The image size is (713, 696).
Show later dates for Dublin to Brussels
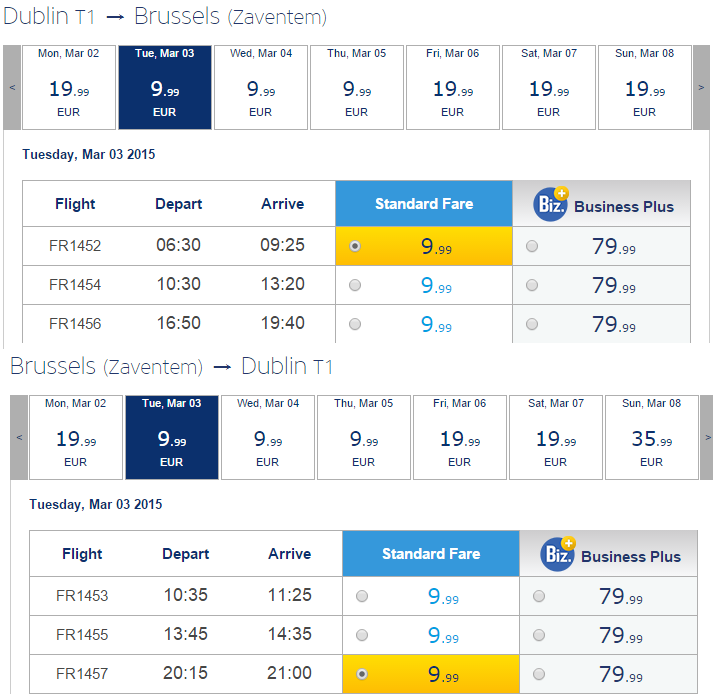coord(701,87)
